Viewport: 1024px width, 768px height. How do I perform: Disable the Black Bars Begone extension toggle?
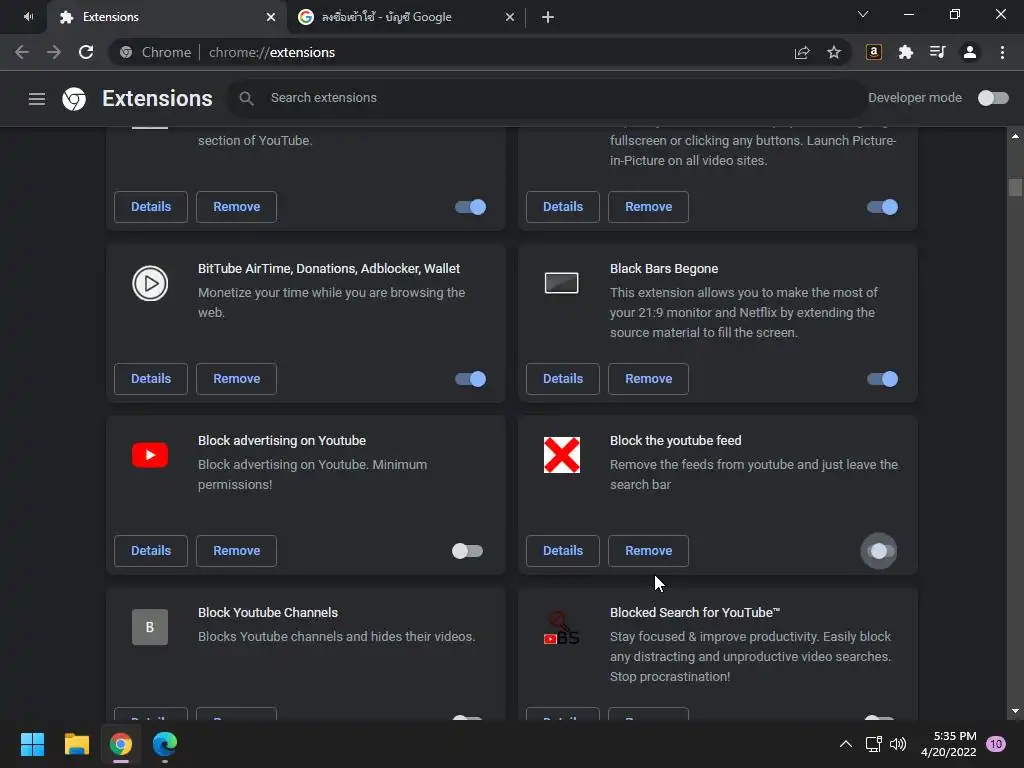[x=882, y=379]
